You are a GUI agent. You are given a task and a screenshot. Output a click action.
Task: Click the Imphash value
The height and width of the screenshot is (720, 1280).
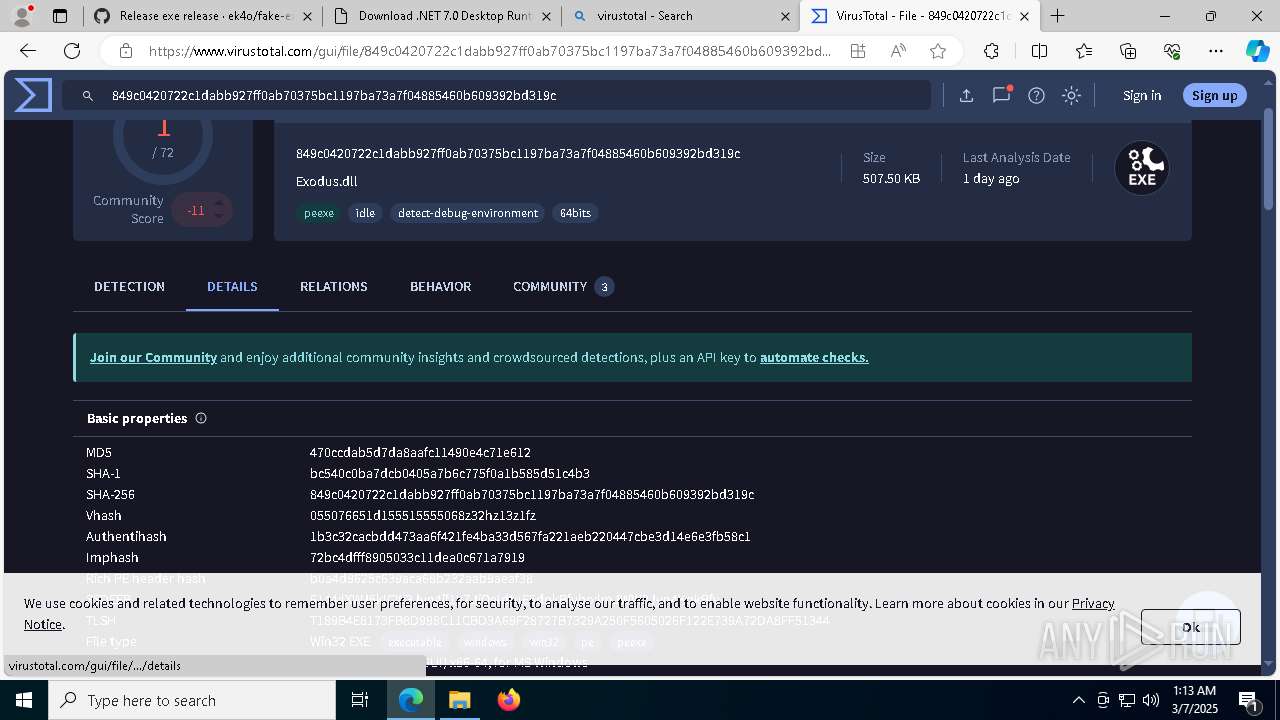click(417, 558)
